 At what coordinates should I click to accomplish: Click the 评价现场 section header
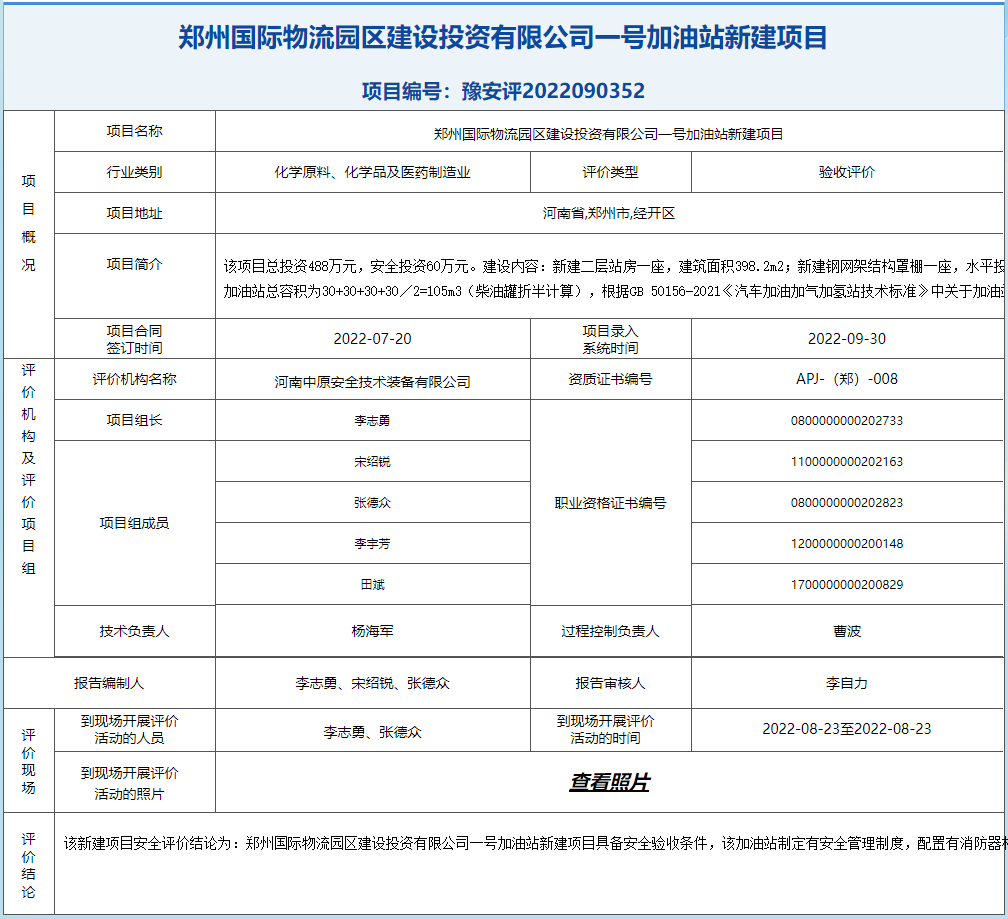(28, 761)
